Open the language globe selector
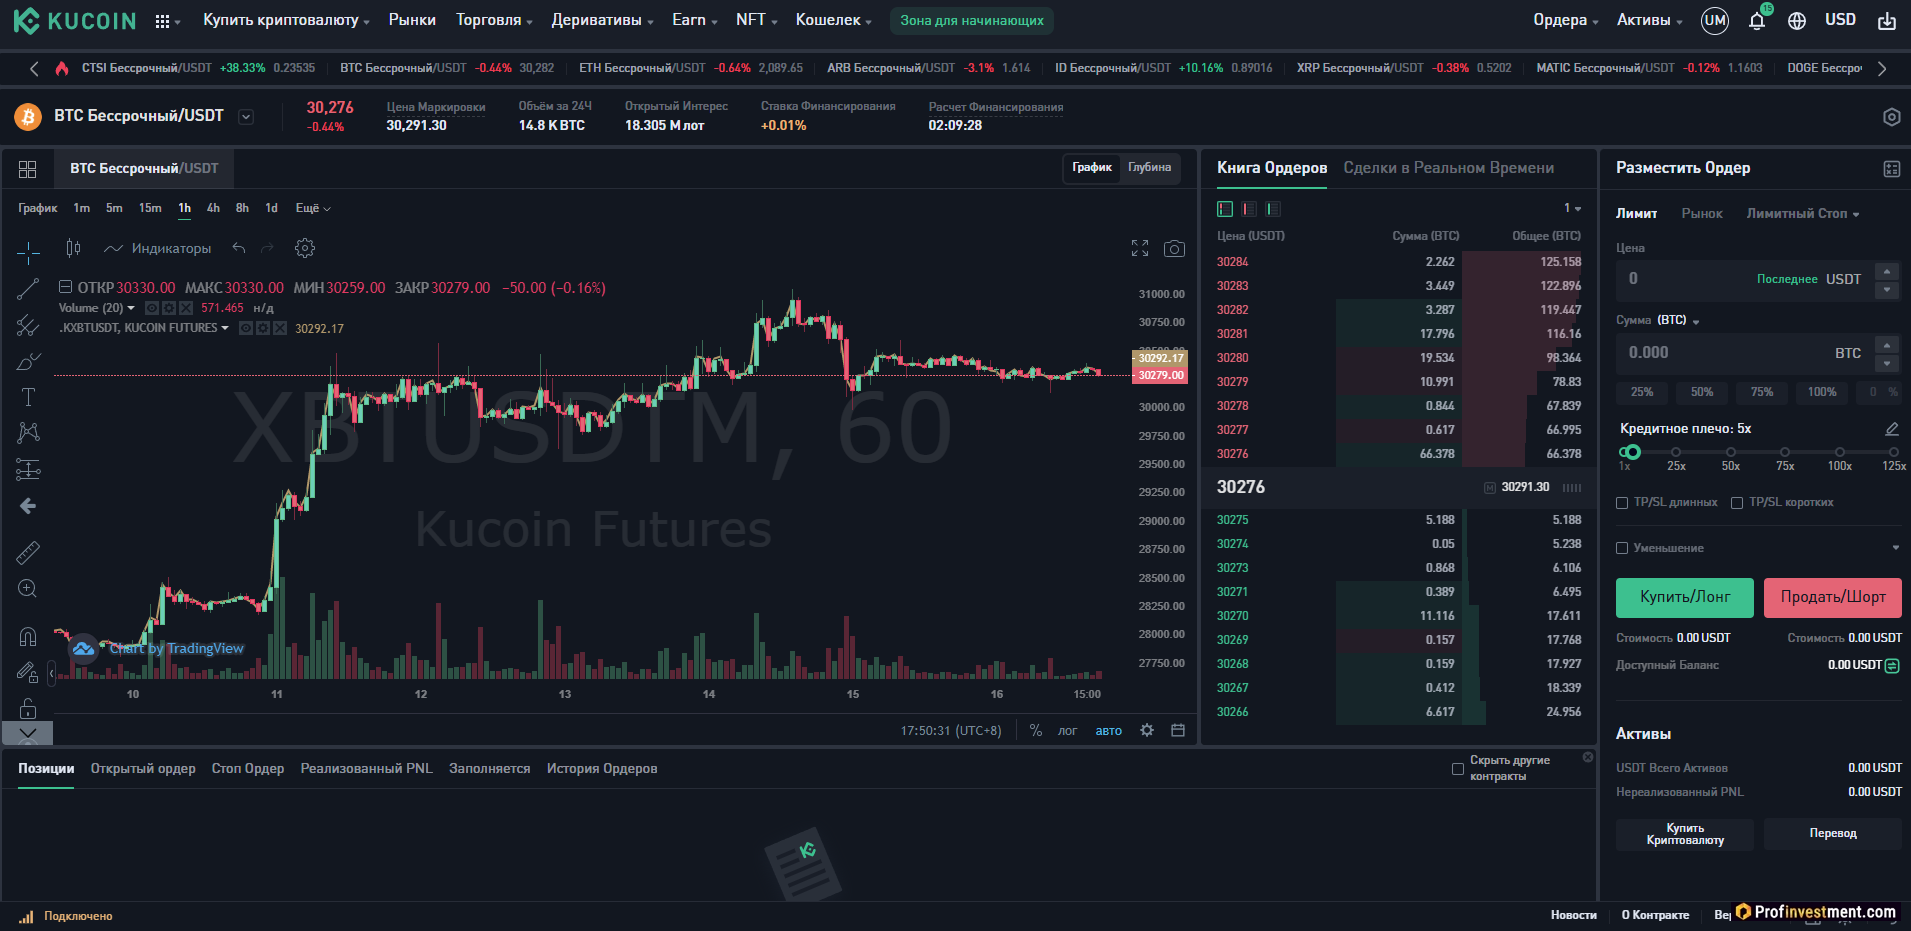This screenshot has width=1911, height=931. click(x=1797, y=20)
